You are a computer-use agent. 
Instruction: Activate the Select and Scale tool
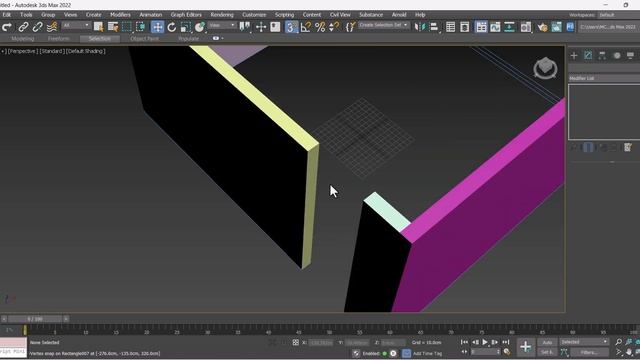coord(186,27)
